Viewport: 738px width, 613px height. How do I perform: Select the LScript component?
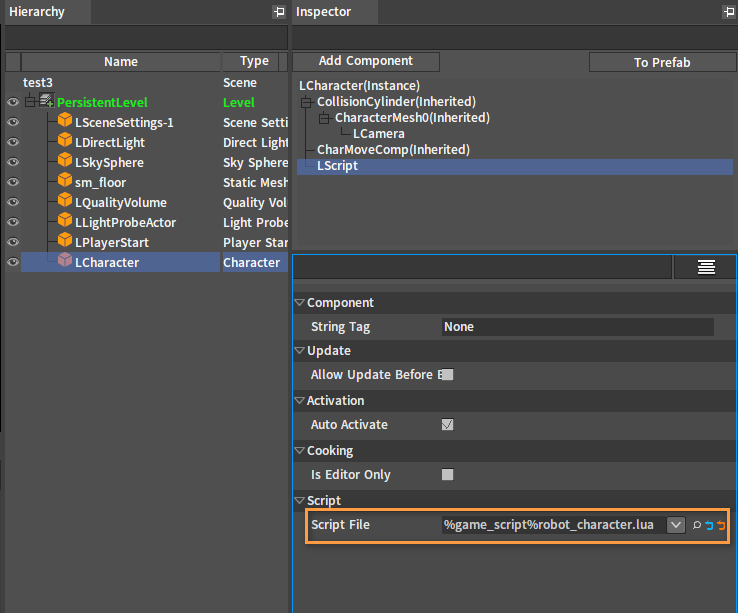(x=515, y=166)
